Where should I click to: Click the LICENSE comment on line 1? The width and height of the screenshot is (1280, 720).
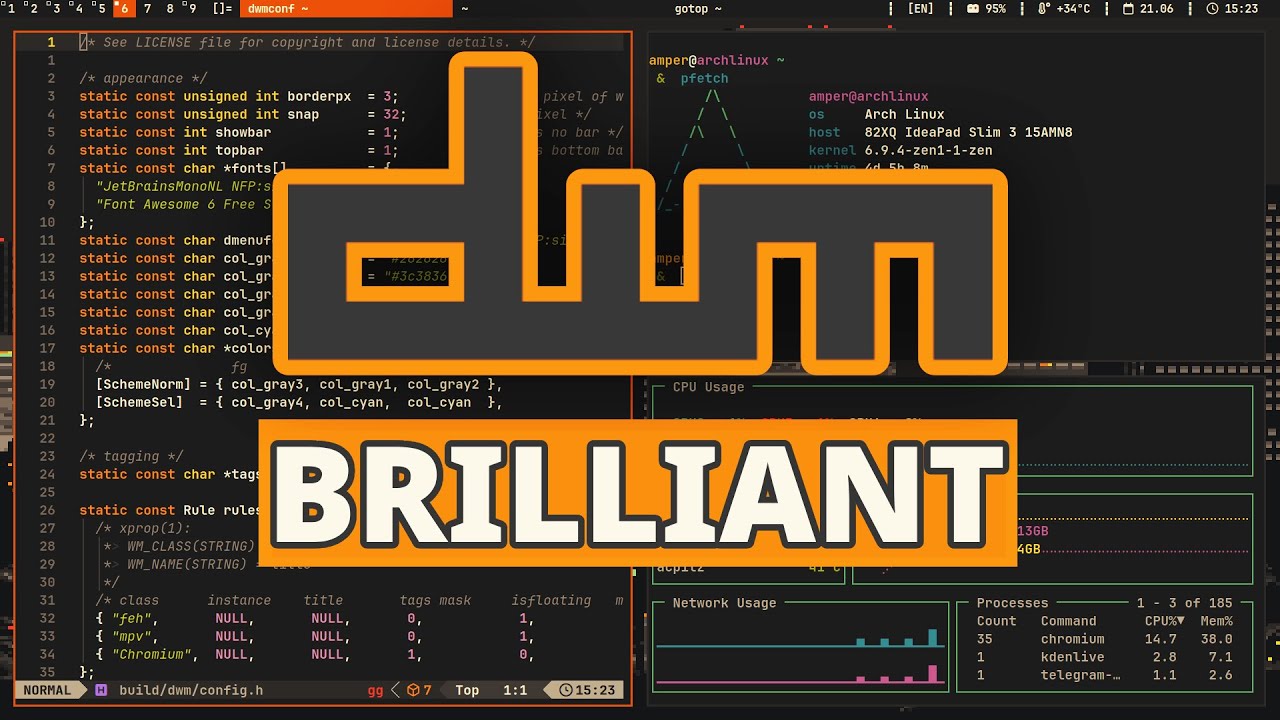pyautogui.click(x=307, y=42)
